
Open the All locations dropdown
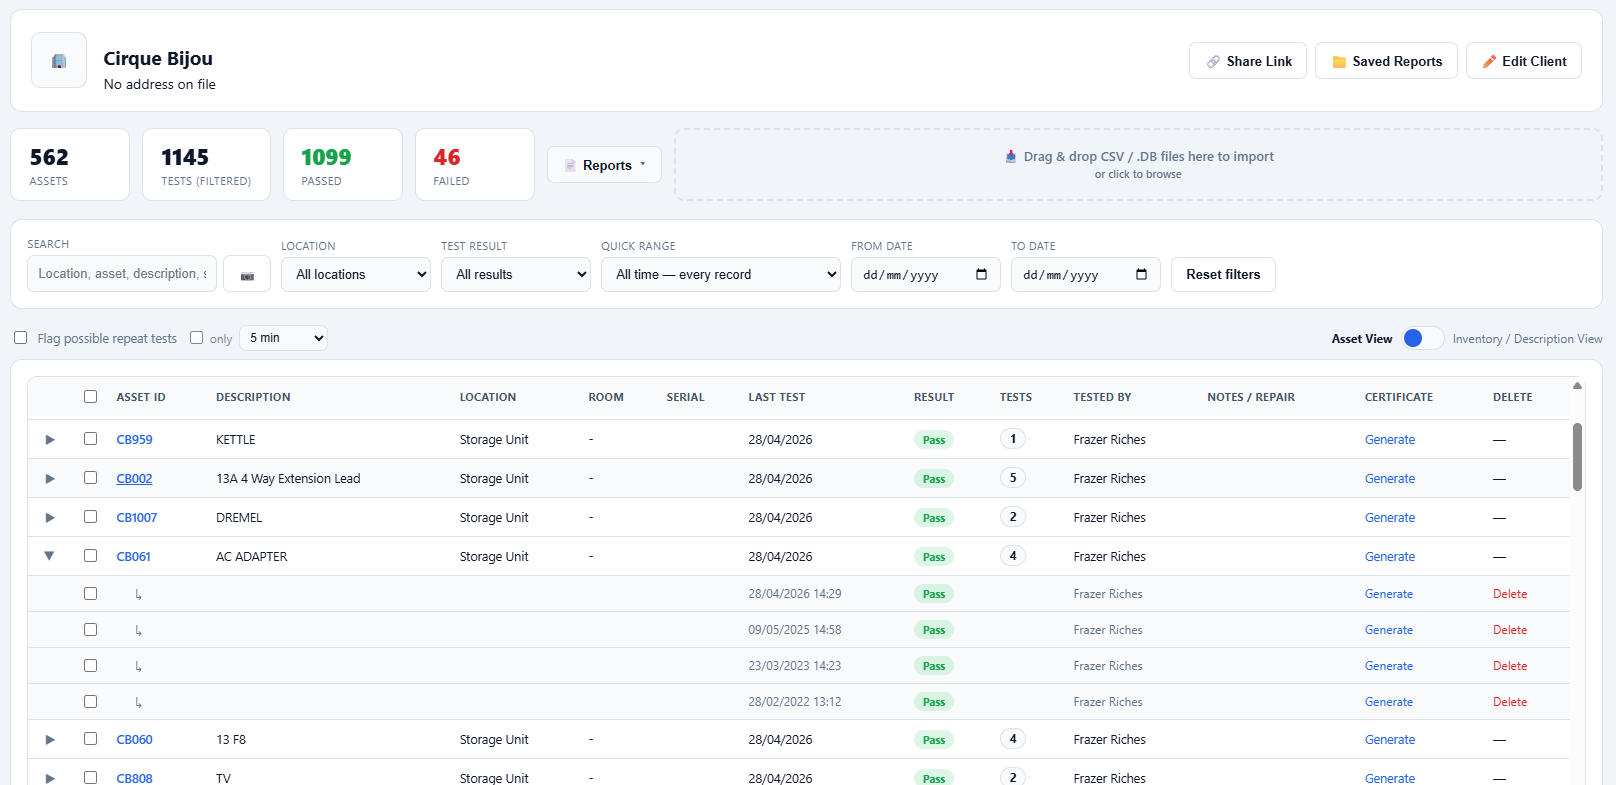coord(356,275)
